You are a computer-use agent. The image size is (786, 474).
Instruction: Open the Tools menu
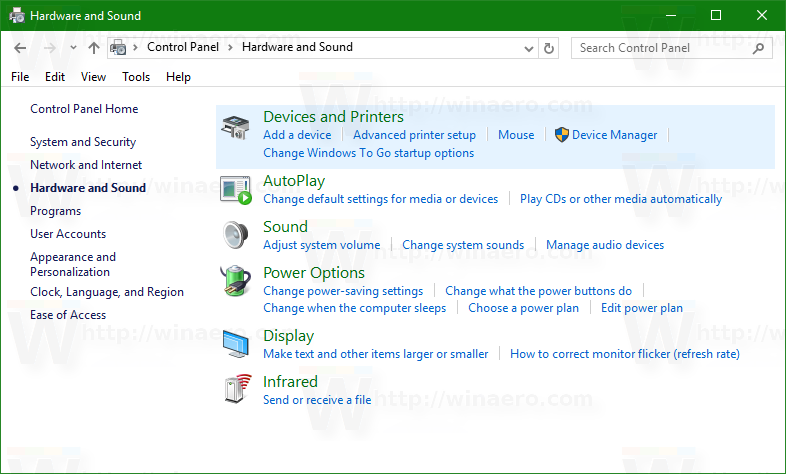click(136, 77)
